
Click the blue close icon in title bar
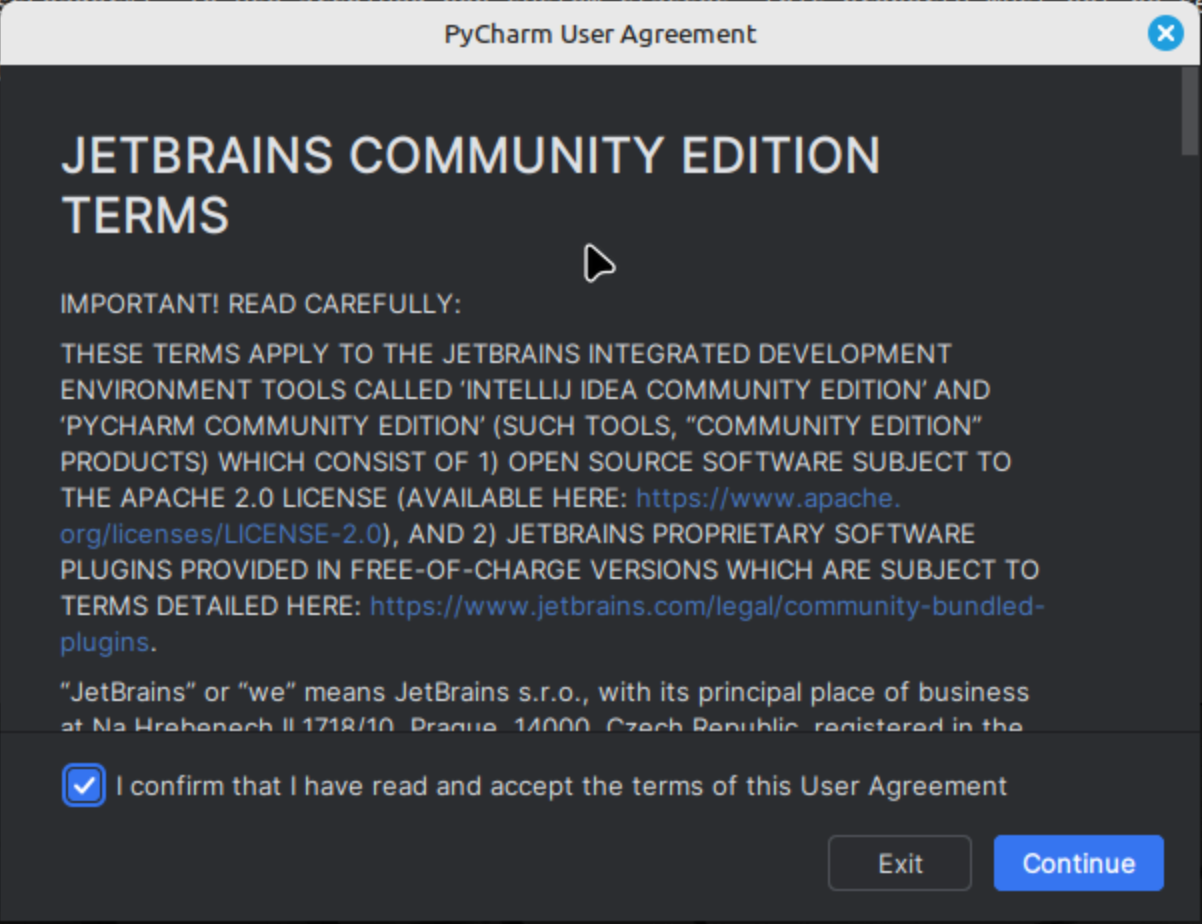coord(1165,33)
